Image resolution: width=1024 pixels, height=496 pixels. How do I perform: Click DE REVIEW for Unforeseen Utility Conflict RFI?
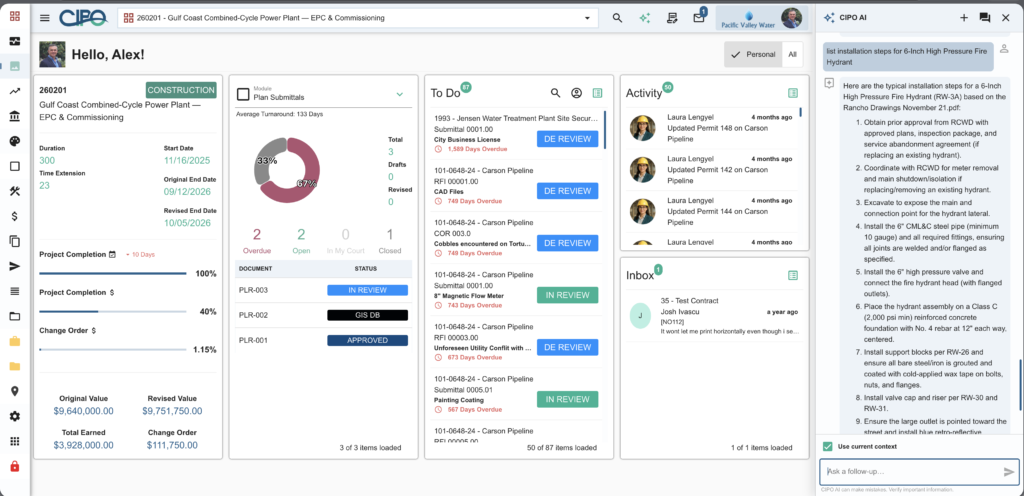coord(568,347)
